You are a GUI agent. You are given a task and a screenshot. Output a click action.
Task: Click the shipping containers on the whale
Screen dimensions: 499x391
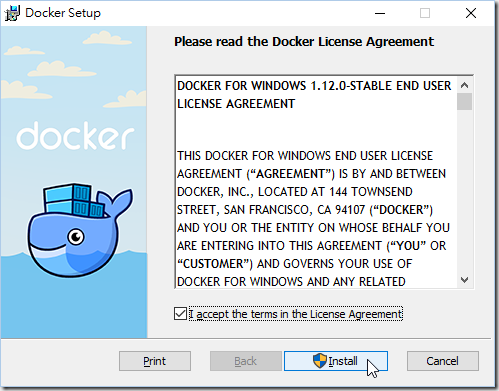pos(74,201)
